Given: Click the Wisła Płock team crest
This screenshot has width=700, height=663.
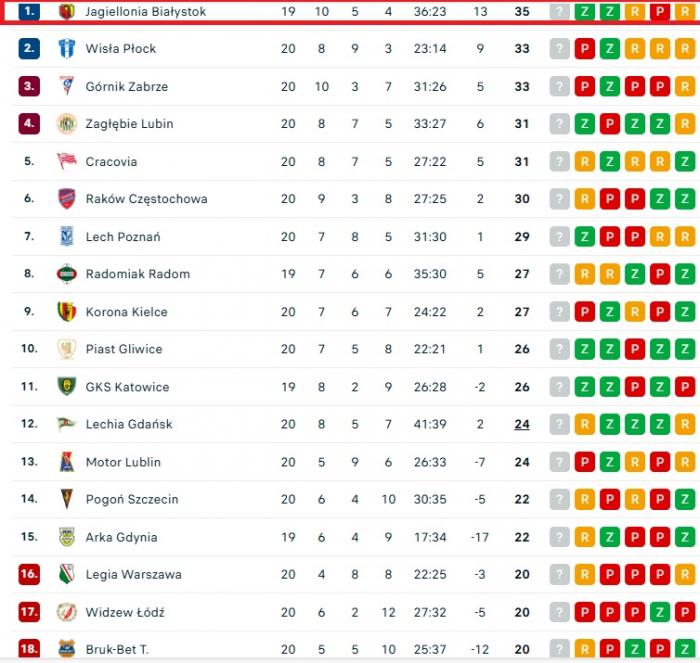Looking at the screenshot, I should (66, 49).
